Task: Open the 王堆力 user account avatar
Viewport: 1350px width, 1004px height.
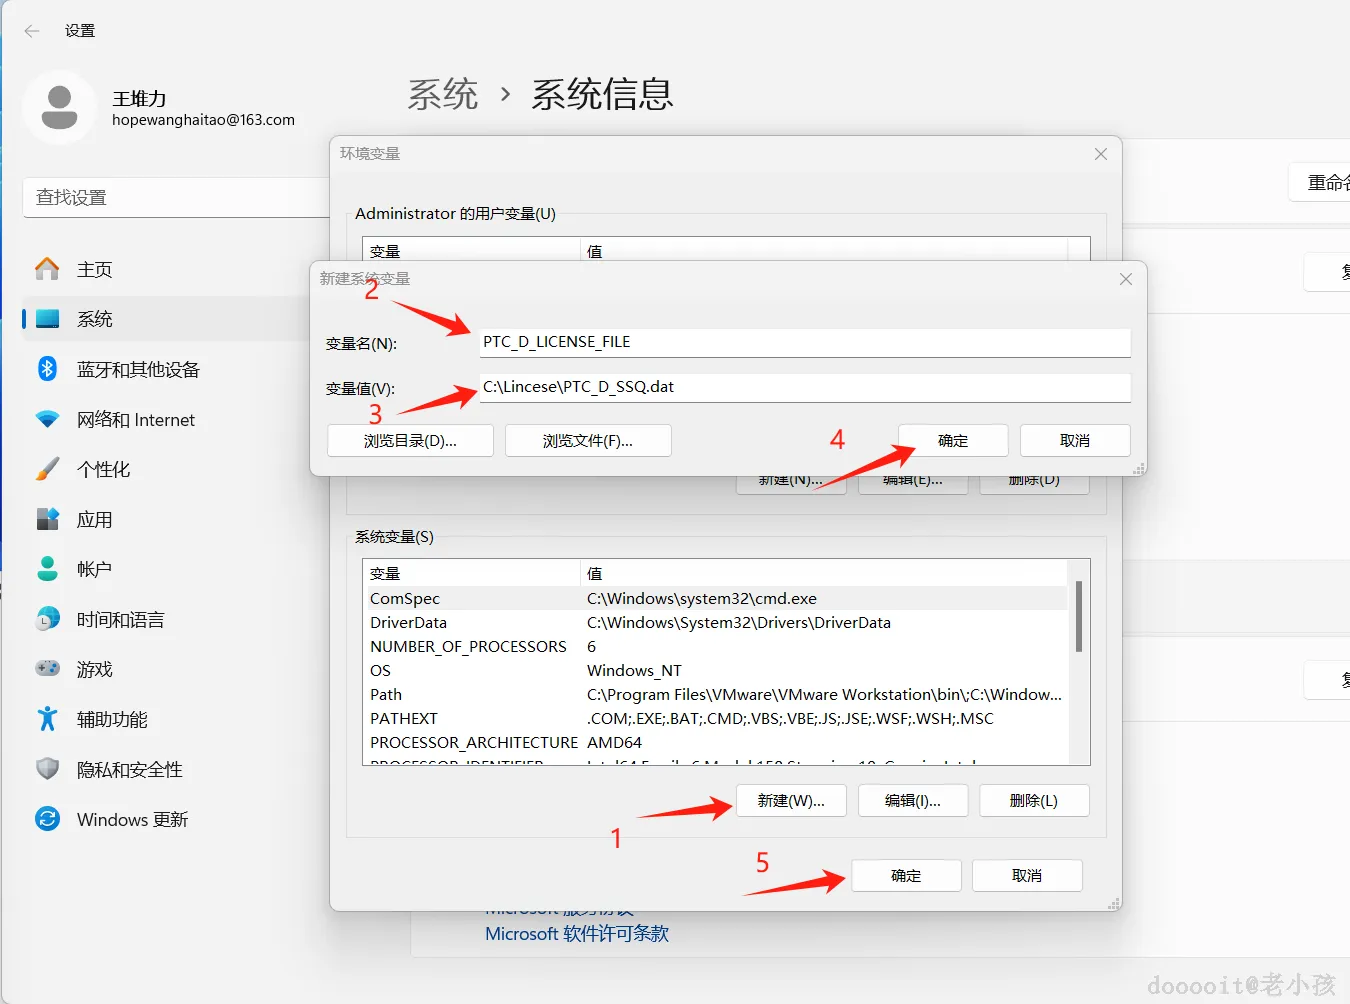Action: click(x=59, y=107)
